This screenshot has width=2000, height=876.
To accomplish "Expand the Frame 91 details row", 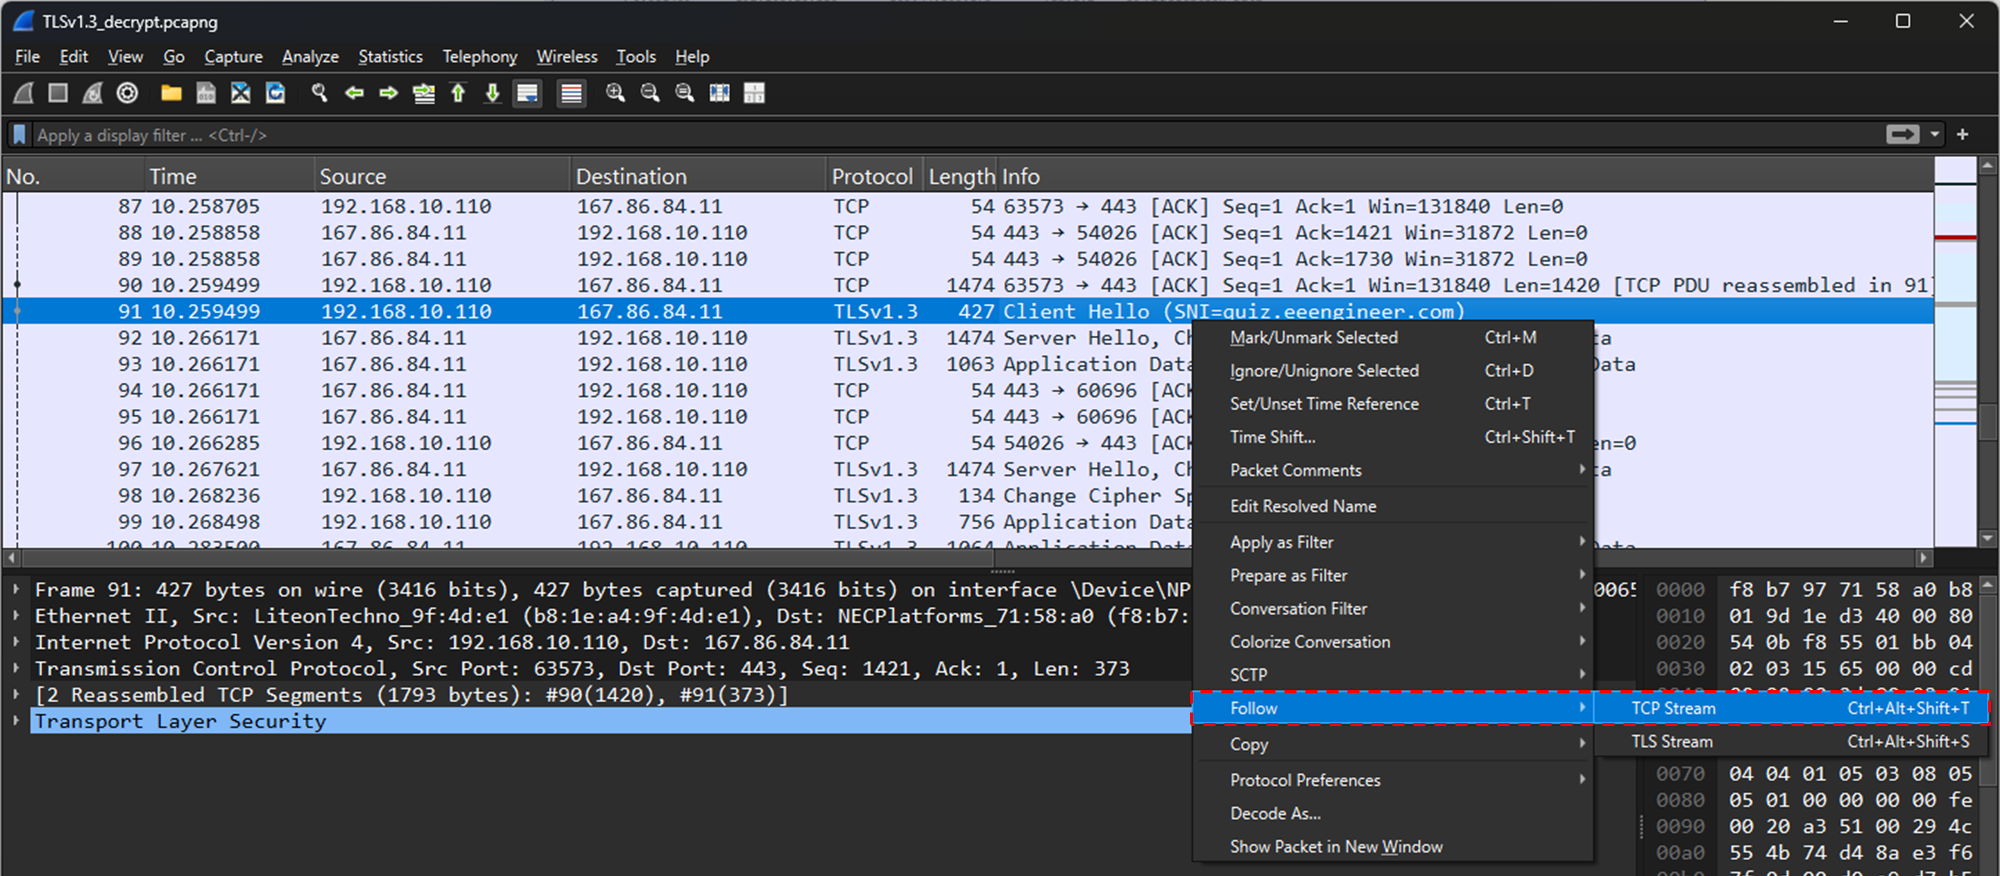I will (16, 590).
